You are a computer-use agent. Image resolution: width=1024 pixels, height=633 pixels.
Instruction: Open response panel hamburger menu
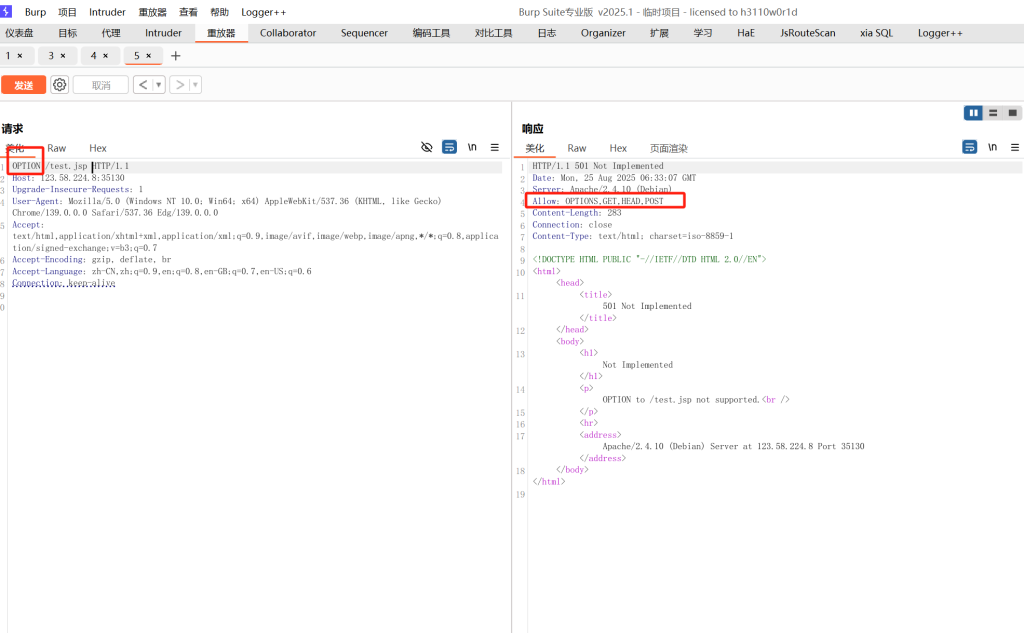[x=1015, y=147]
